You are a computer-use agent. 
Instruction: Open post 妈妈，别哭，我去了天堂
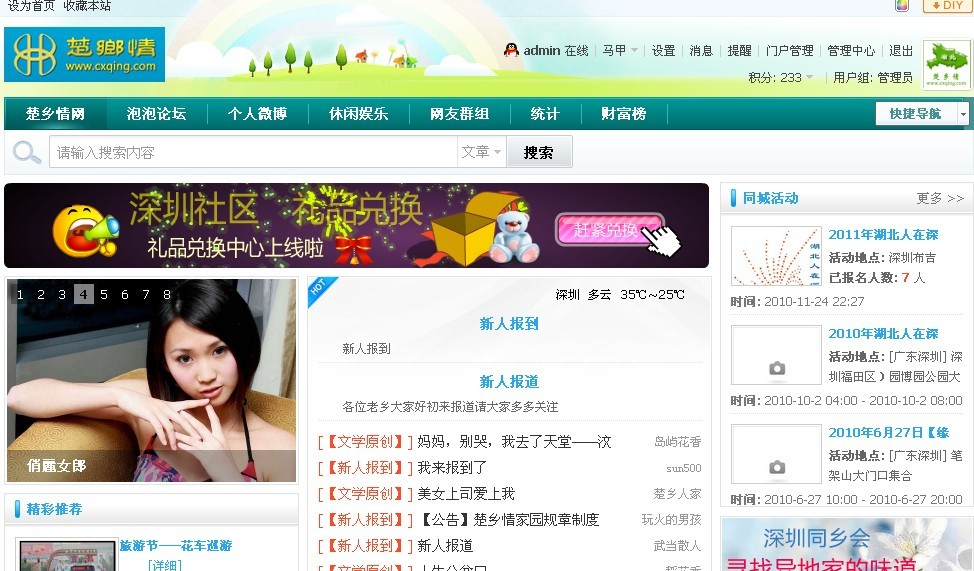[x=514, y=442]
